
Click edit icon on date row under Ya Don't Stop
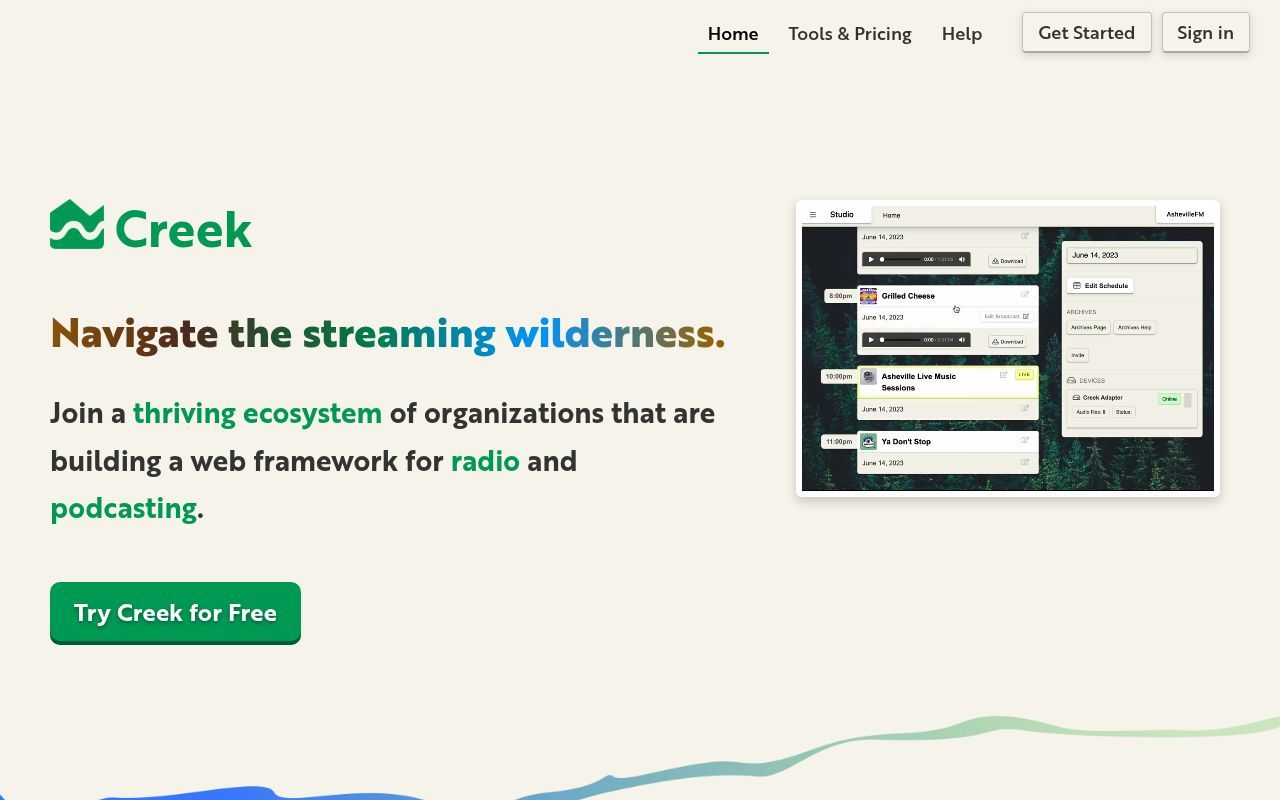1025,462
